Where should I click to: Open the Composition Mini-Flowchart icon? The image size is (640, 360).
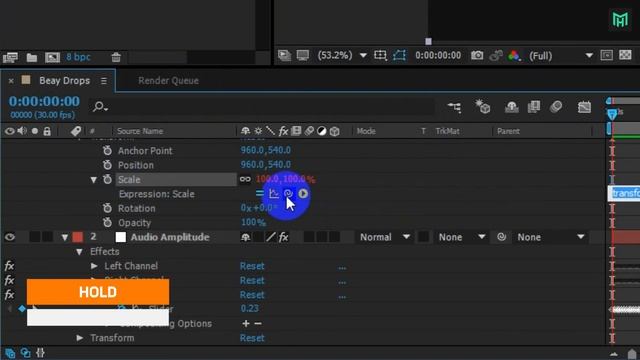tap(454, 107)
